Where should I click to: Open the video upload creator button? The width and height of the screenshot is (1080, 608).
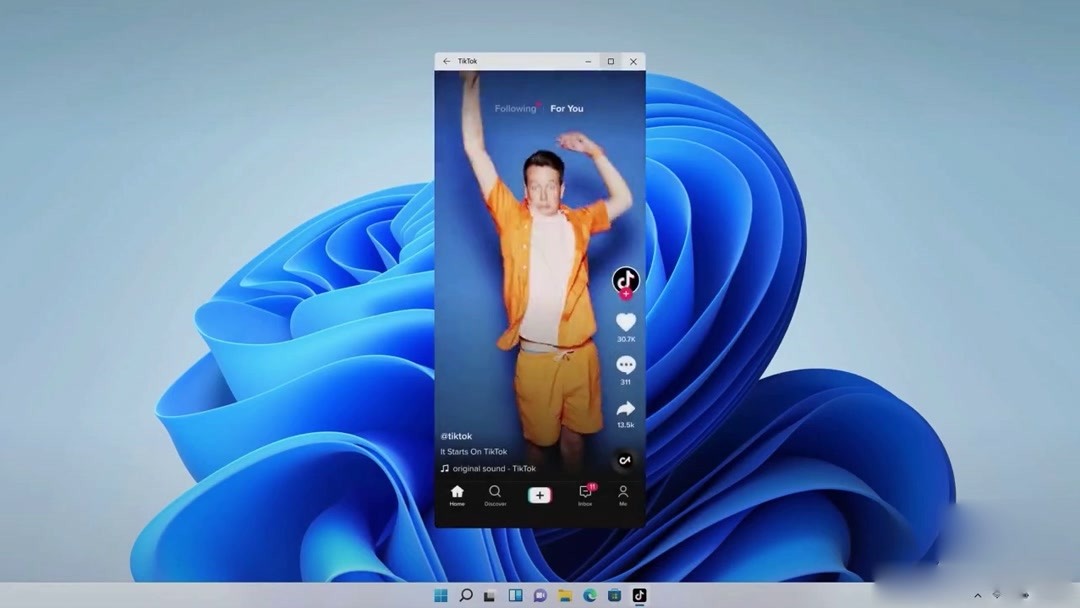pyautogui.click(x=540, y=494)
